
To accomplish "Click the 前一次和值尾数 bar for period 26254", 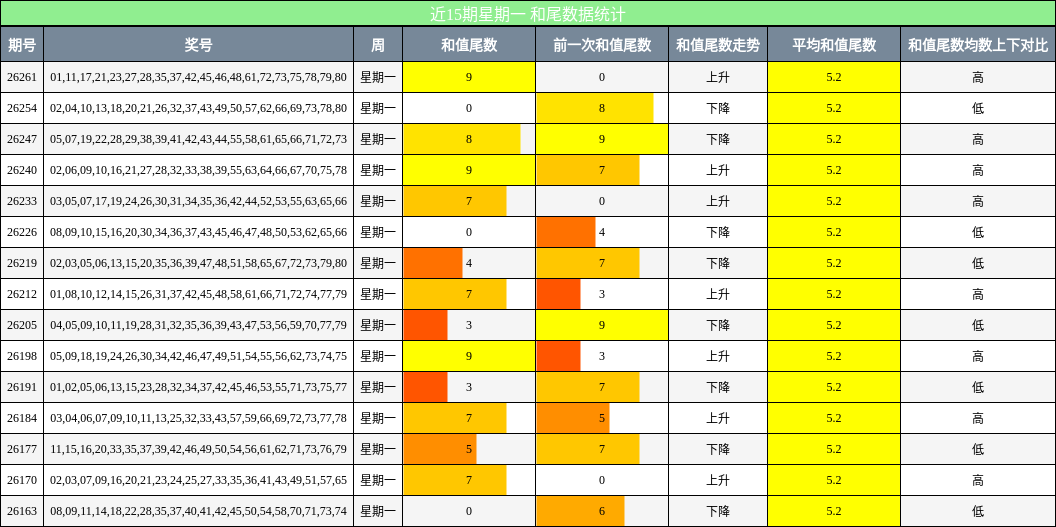I will pyautogui.click(x=595, y=108).
